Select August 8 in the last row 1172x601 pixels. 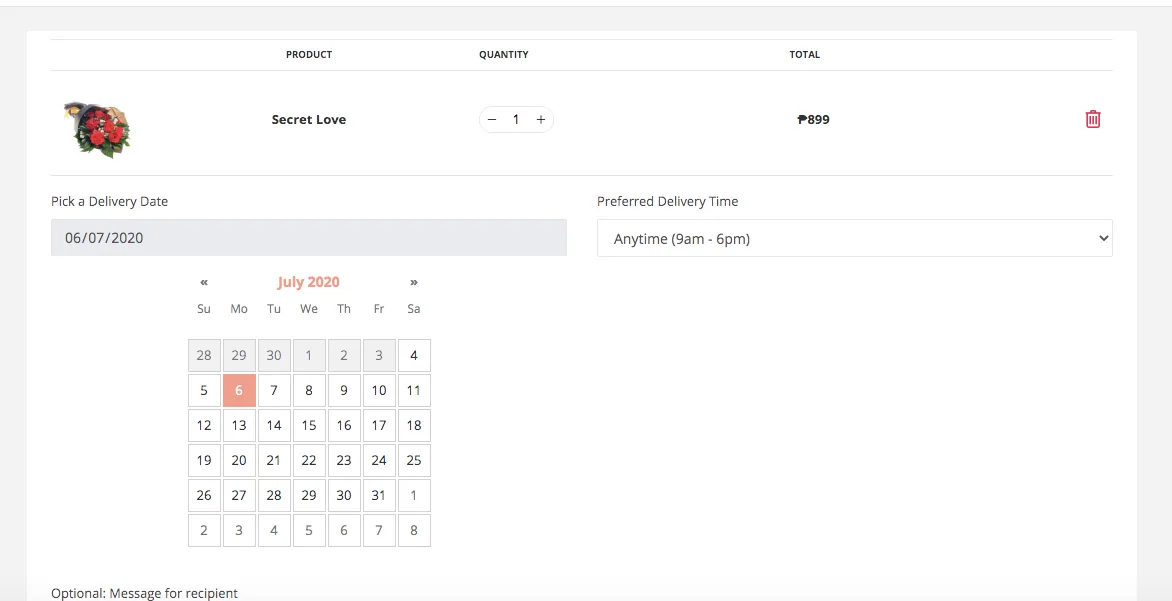point(414,530)
